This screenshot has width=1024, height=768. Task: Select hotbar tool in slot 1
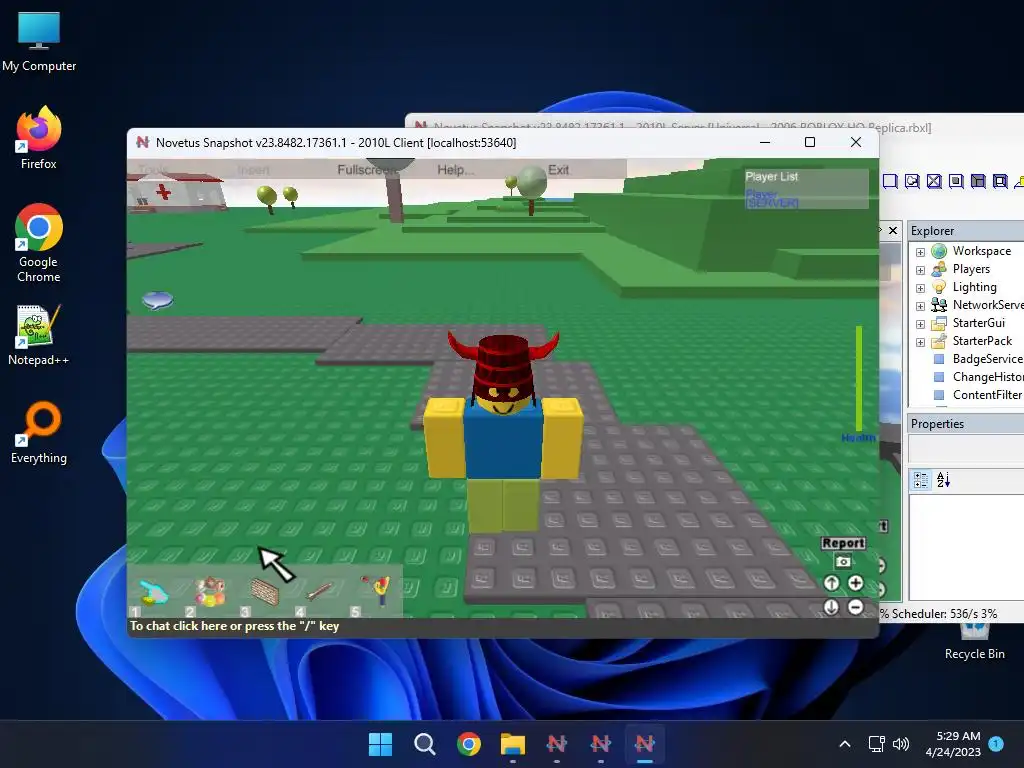tap(154, 592)
